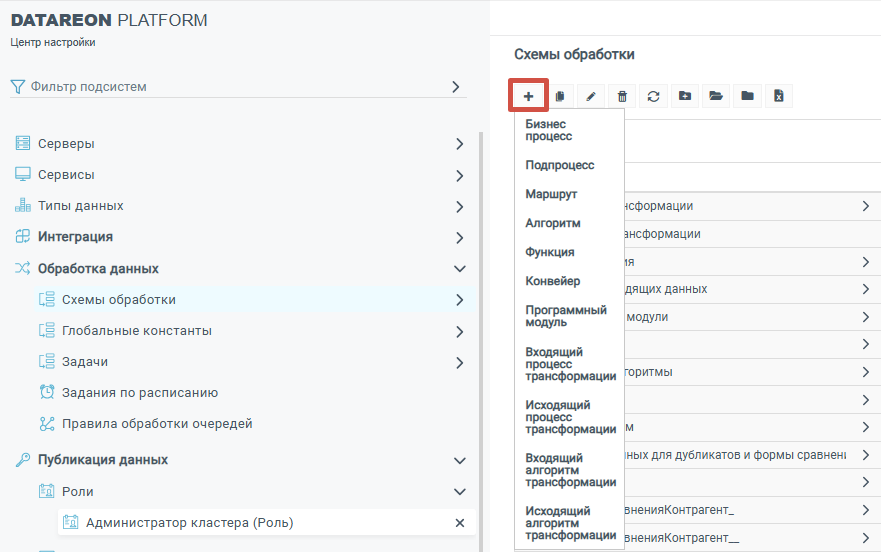Viewport: 881px width, 552px height.
Task: Click the pencil edit icon
Action: click(591, 96)
